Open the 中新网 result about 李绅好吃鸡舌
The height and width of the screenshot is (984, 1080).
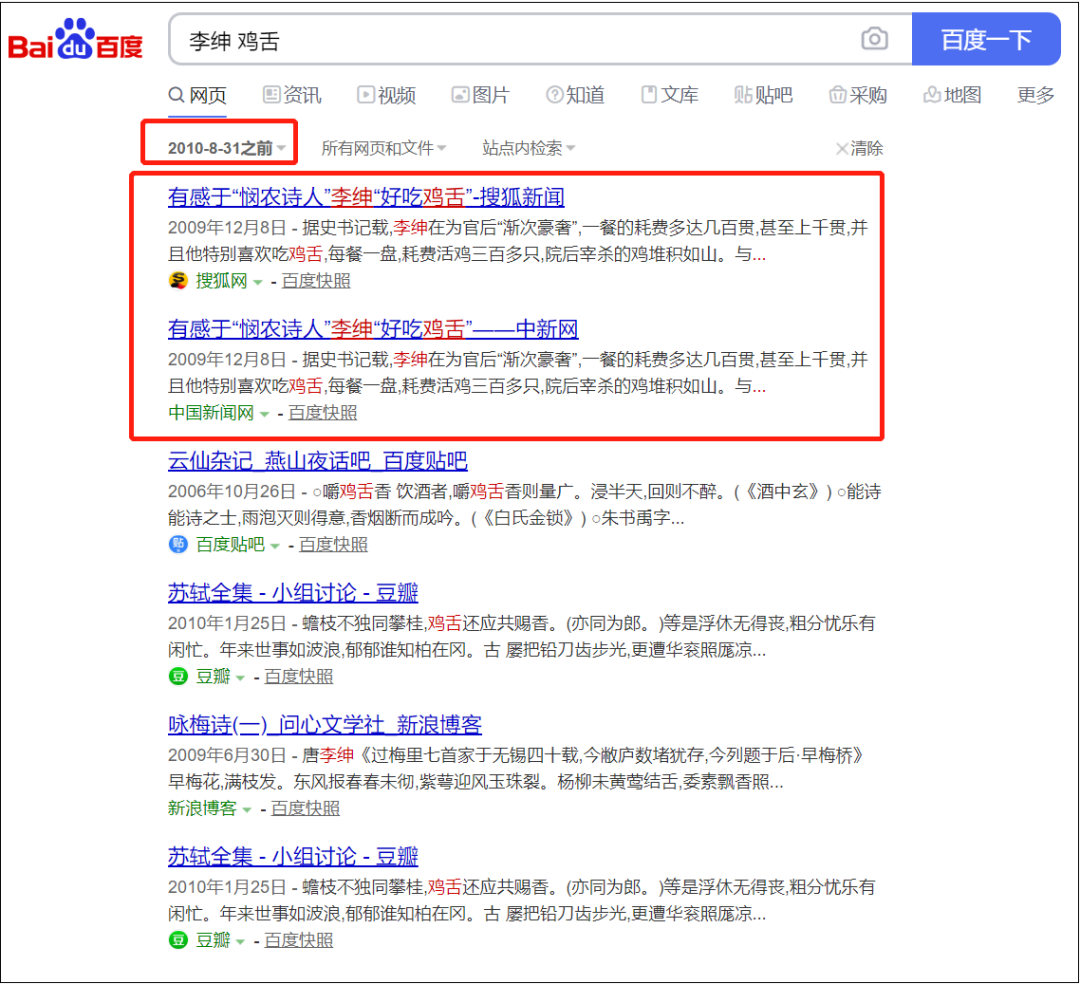click(x=373, y=329)
